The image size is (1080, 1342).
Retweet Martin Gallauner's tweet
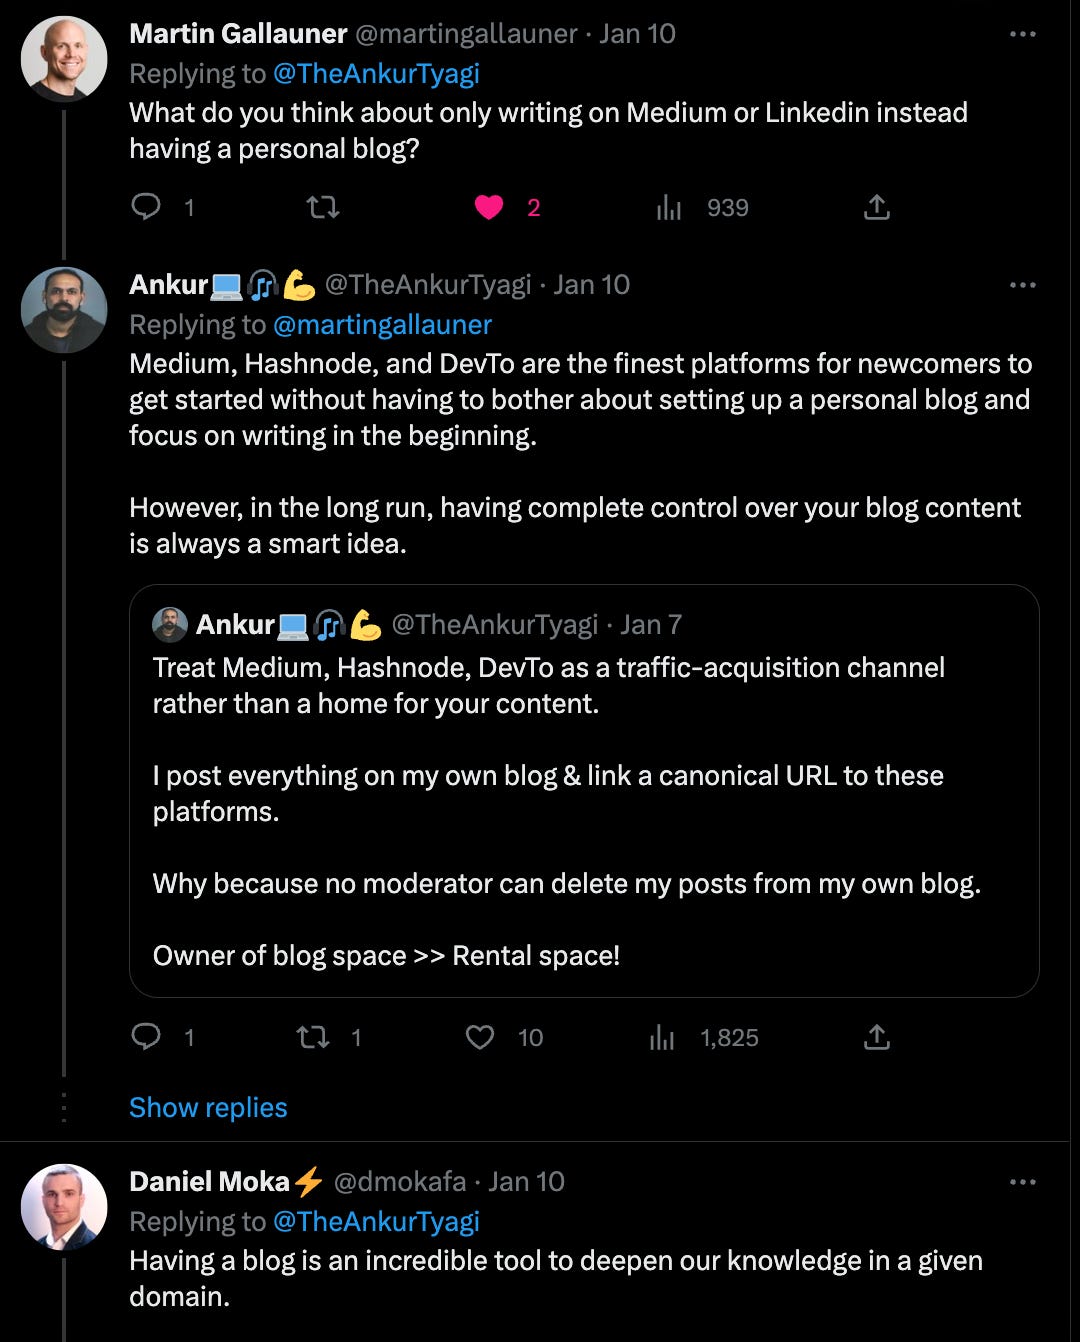tap(322, 207)
